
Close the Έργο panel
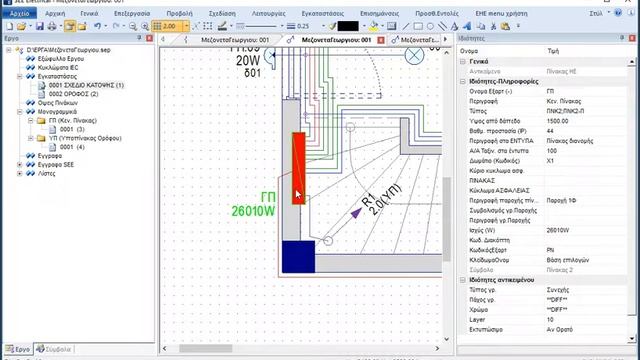(150, 38)
